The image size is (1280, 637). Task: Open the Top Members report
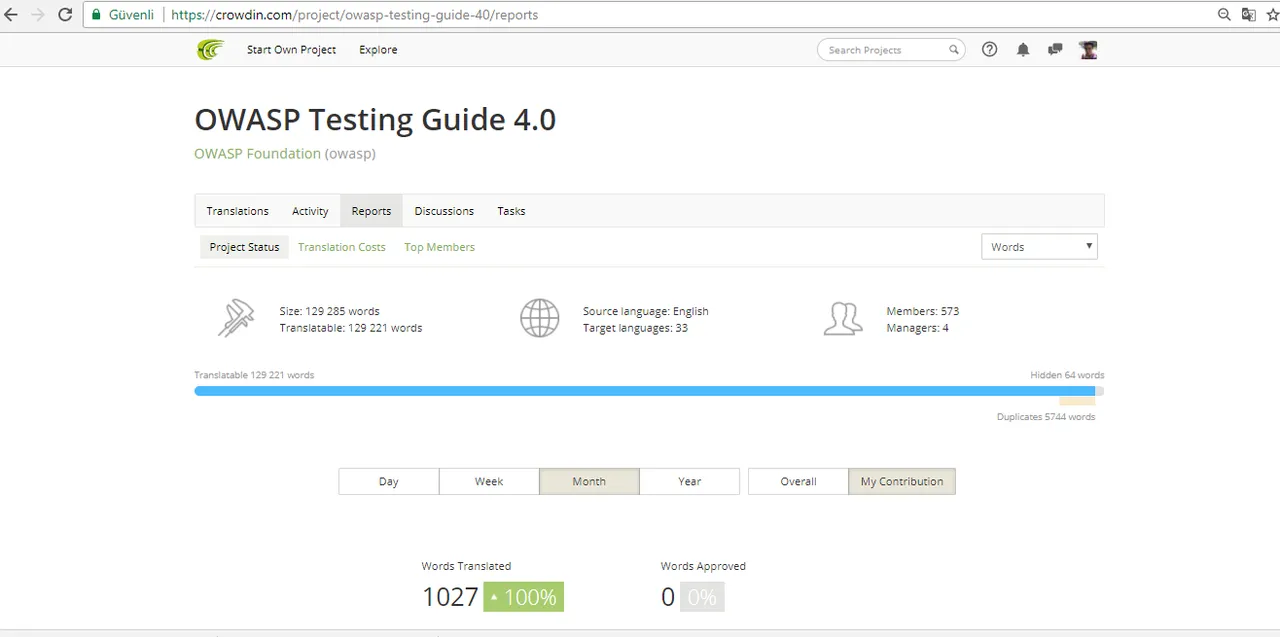(x=439, y=247)
